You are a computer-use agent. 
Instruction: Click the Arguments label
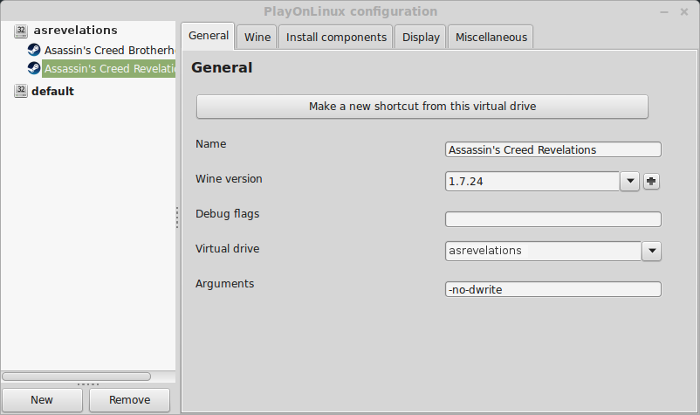[x=225, y=284]
